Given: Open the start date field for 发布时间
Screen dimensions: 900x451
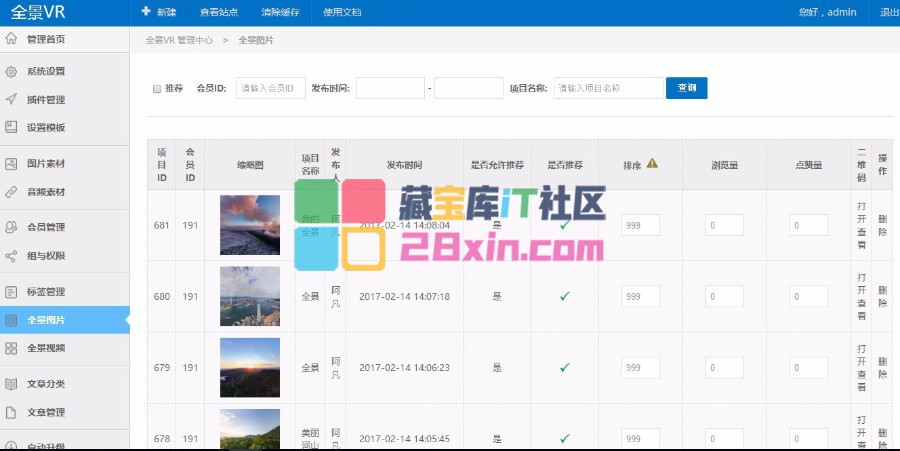Looking at the screenshot, I should 390,88.
